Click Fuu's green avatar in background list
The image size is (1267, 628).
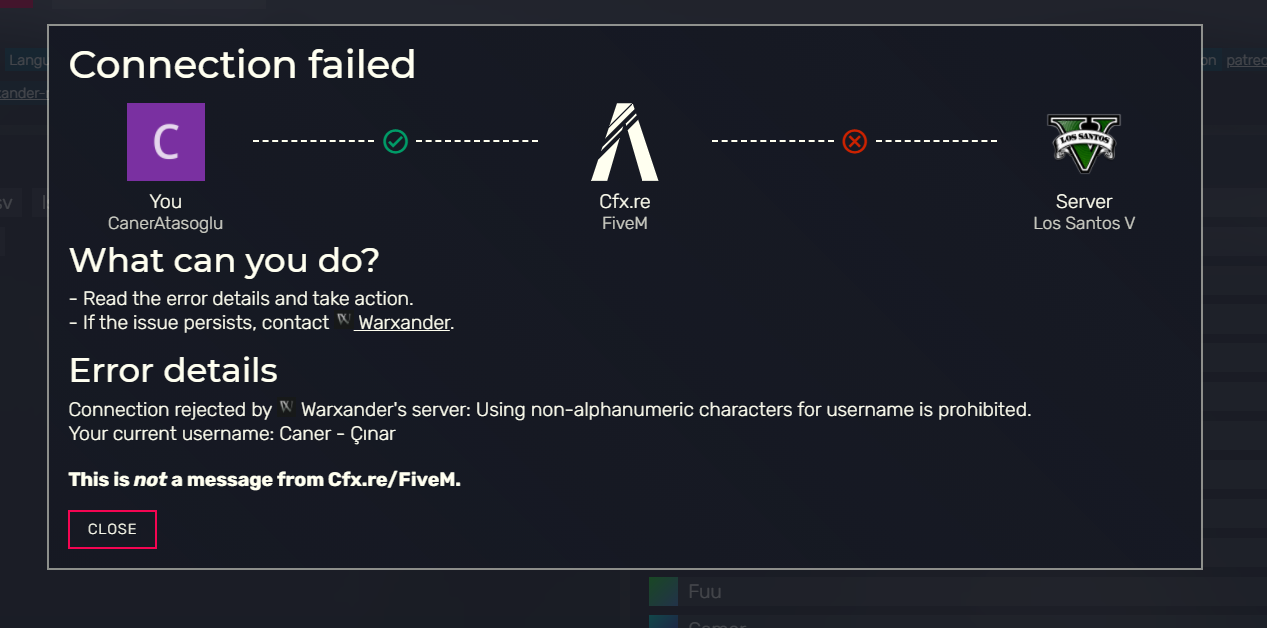pos(663,591)
